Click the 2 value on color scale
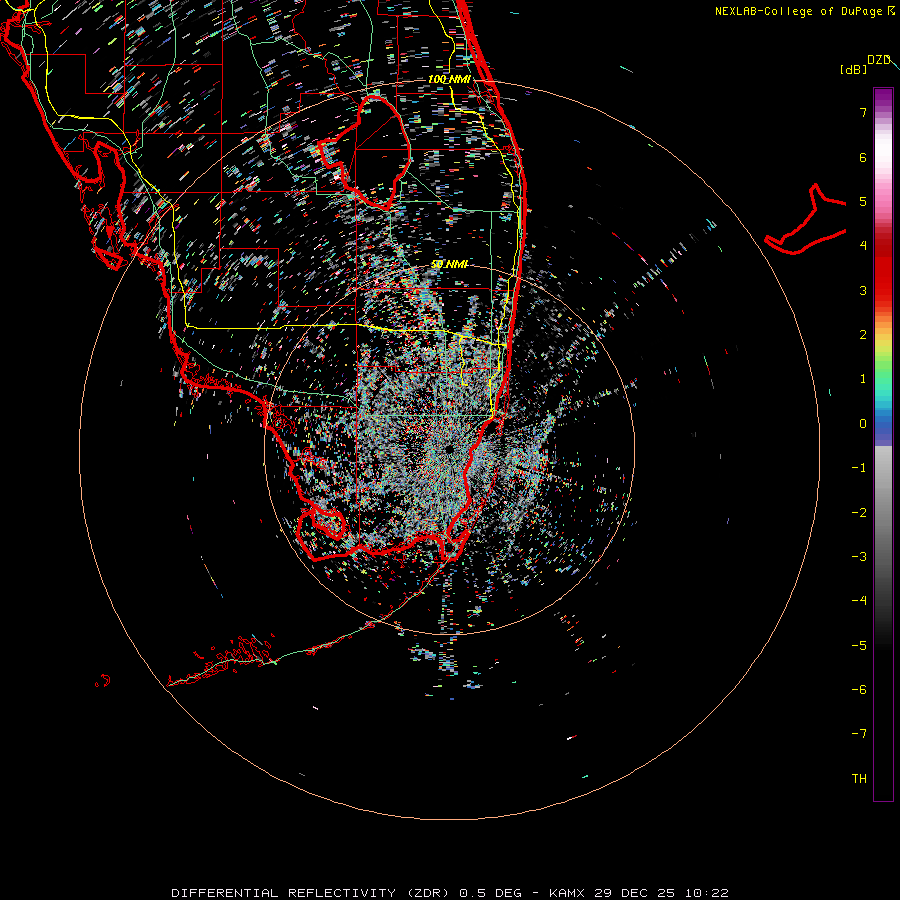900x900 pixels. pyautogui.click(x=863, y=335)
